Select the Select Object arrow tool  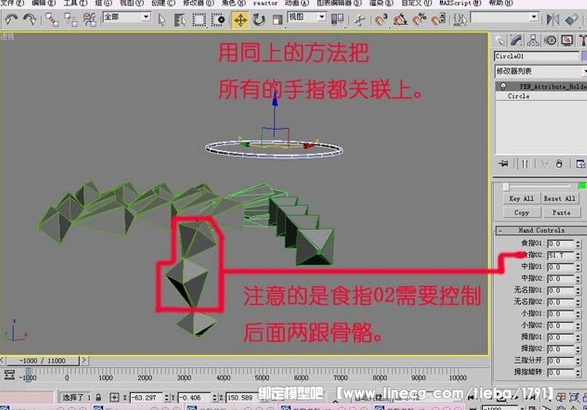(x=161, y=20)
